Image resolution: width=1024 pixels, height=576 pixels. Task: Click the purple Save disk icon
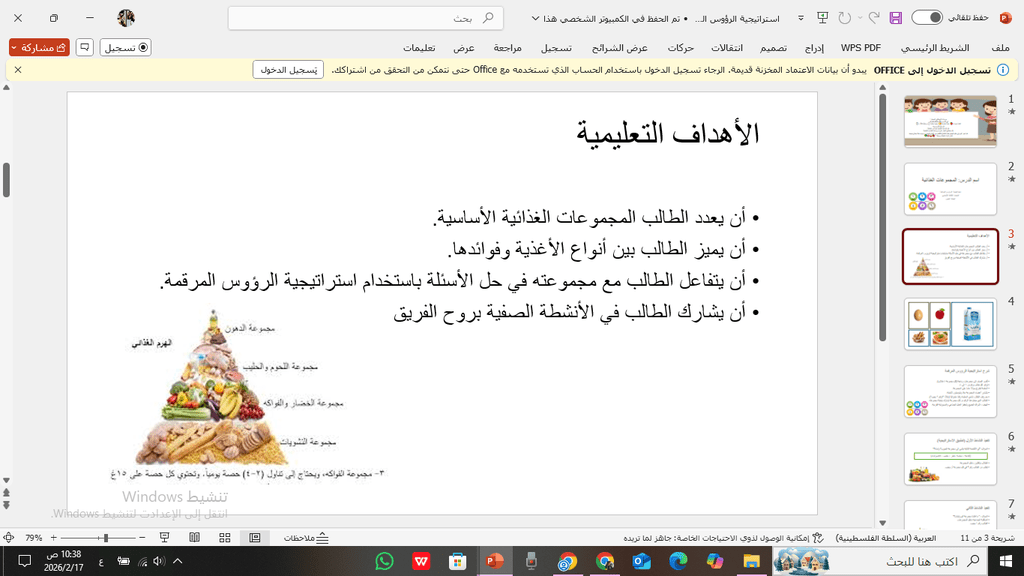(x=895, y=18)
